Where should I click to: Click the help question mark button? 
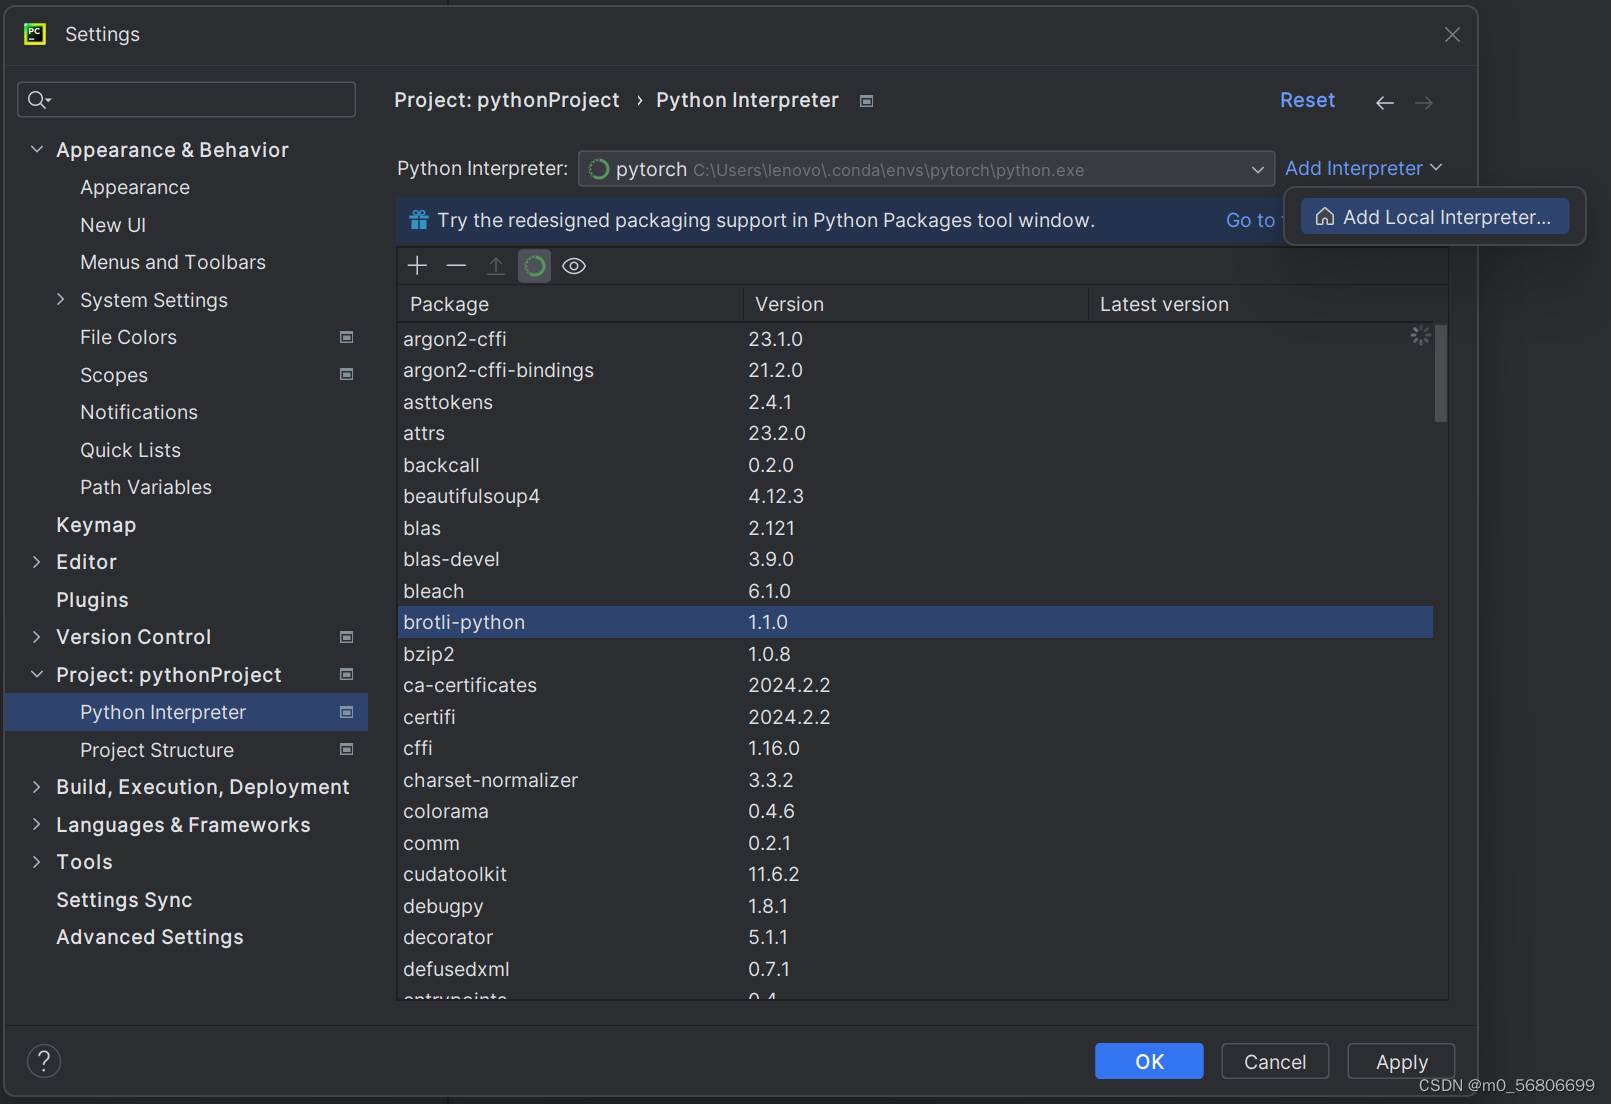tap(44, 1061)
